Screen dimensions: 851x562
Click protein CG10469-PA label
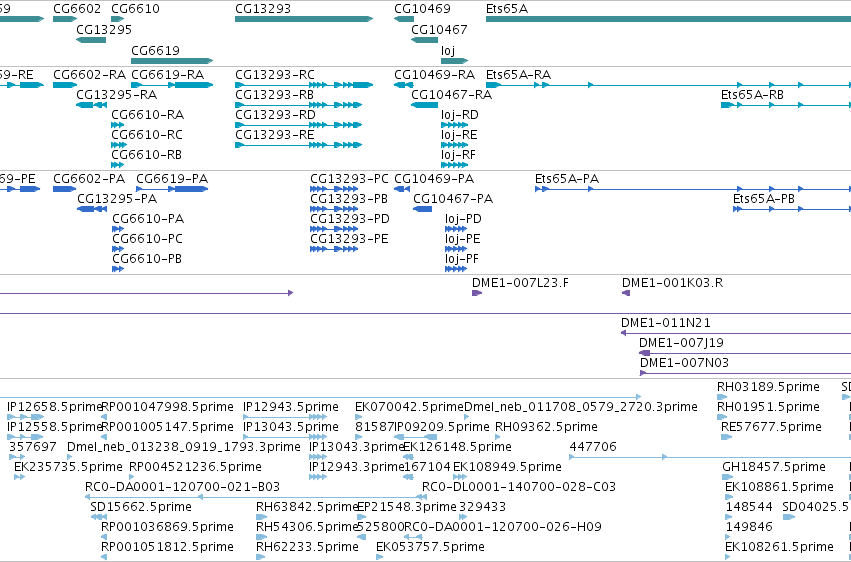coord(434,178)
